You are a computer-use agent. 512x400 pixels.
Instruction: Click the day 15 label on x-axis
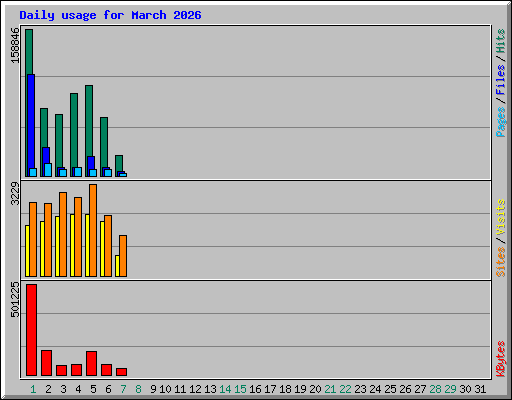pyautogui.click(x=240, y=389)
